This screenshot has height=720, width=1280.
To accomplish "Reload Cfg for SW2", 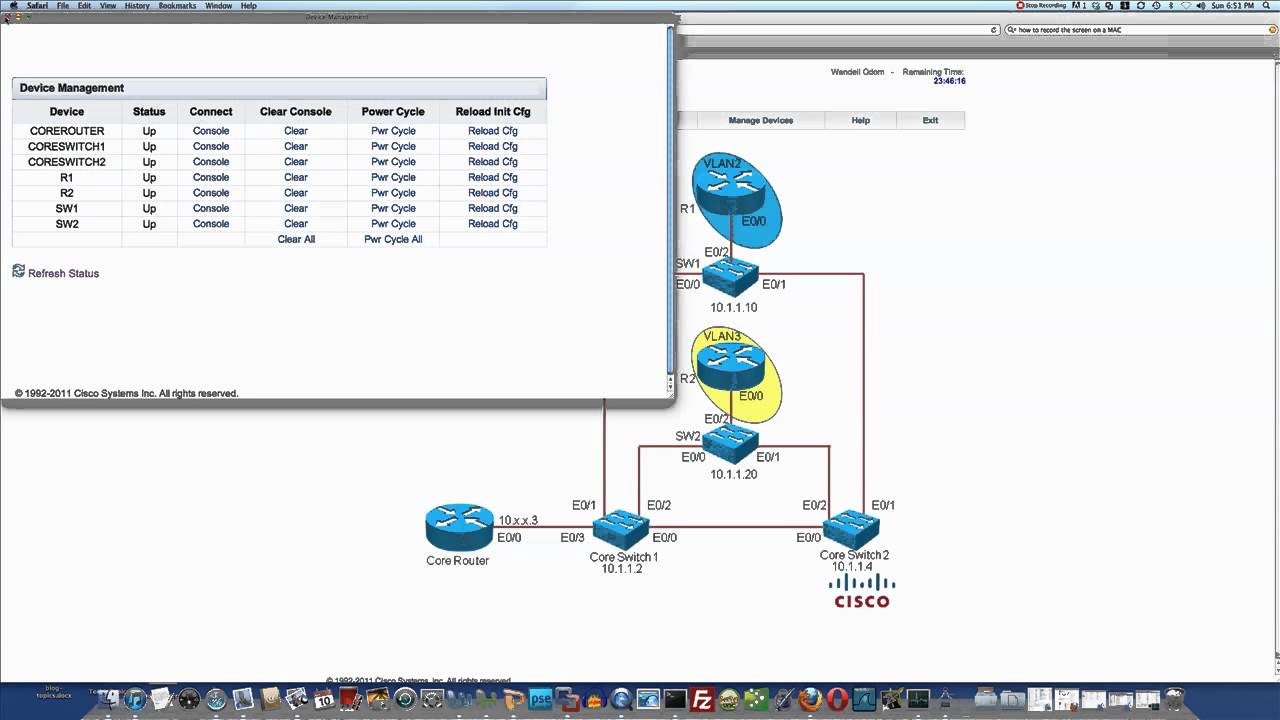I will [x=493, y=224].
